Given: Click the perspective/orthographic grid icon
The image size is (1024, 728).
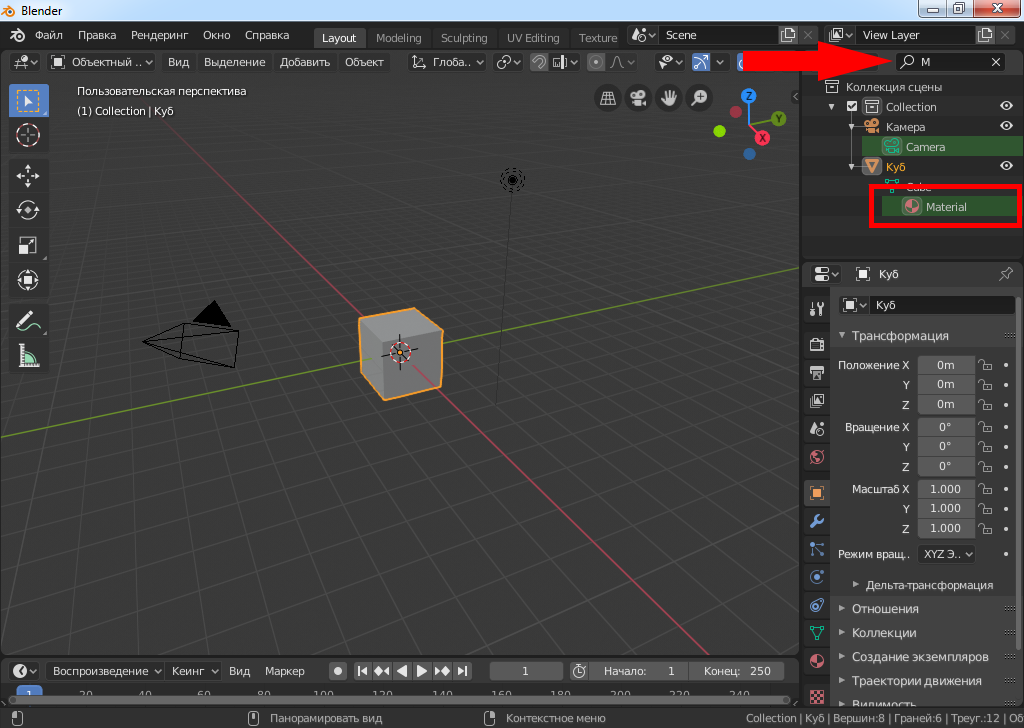Looking at the screenshot, I should [x=607, y=98].
